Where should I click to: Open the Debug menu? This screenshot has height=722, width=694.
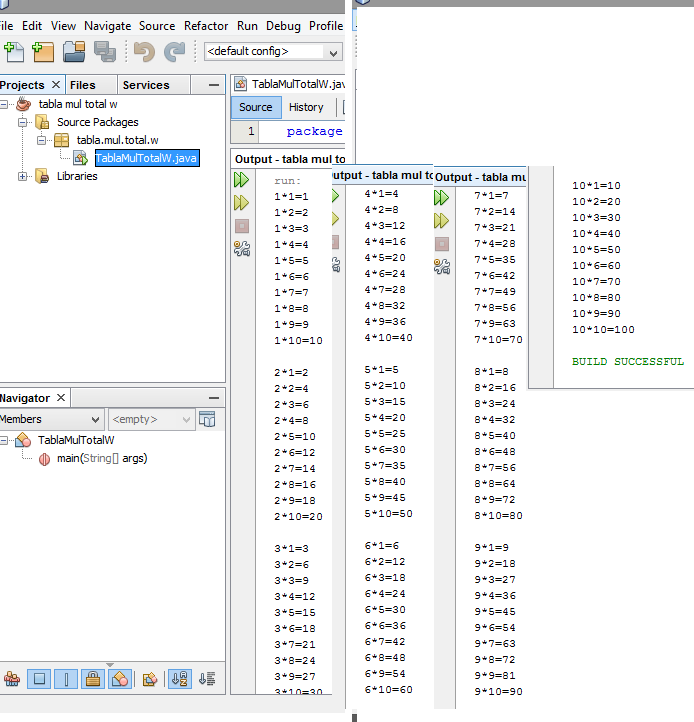click(x=283, y=26)
